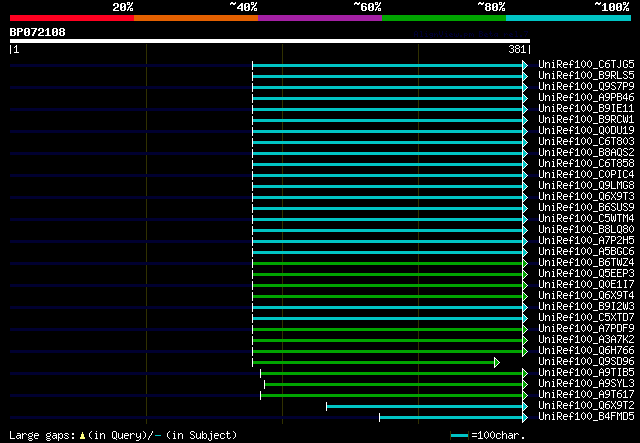The image size is (640, 443).
Task: Click the 381 end position marker
Action: [x=519, y=49]
